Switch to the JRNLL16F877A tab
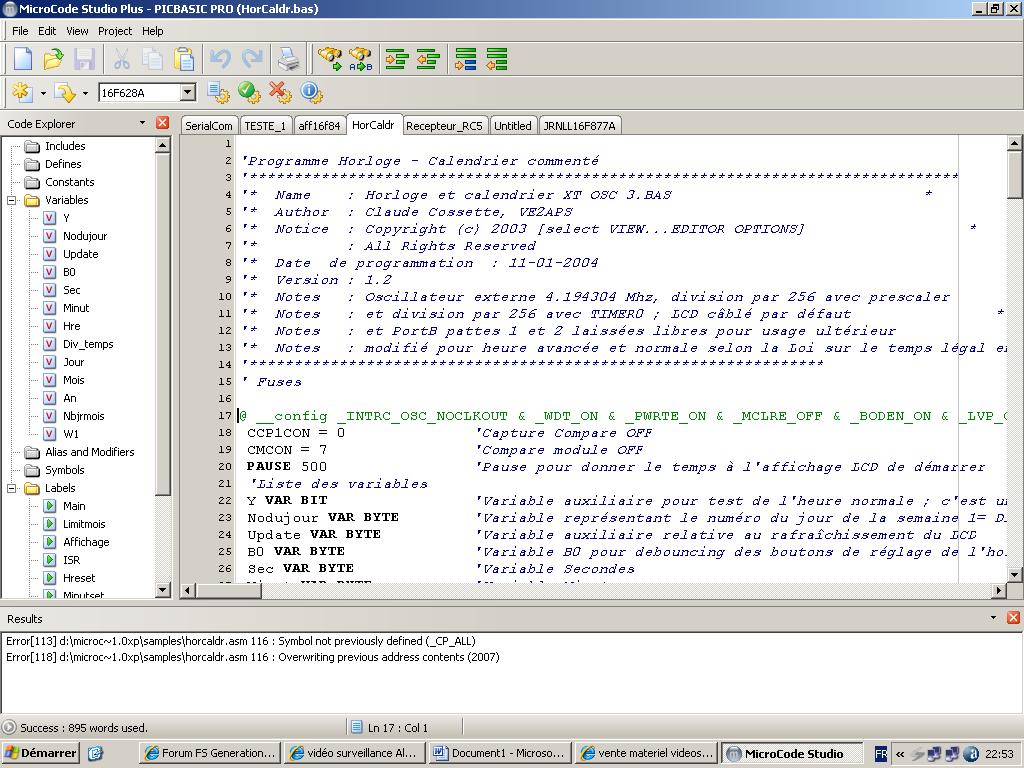Viewport: 1024px width, 768px height. 579,126
